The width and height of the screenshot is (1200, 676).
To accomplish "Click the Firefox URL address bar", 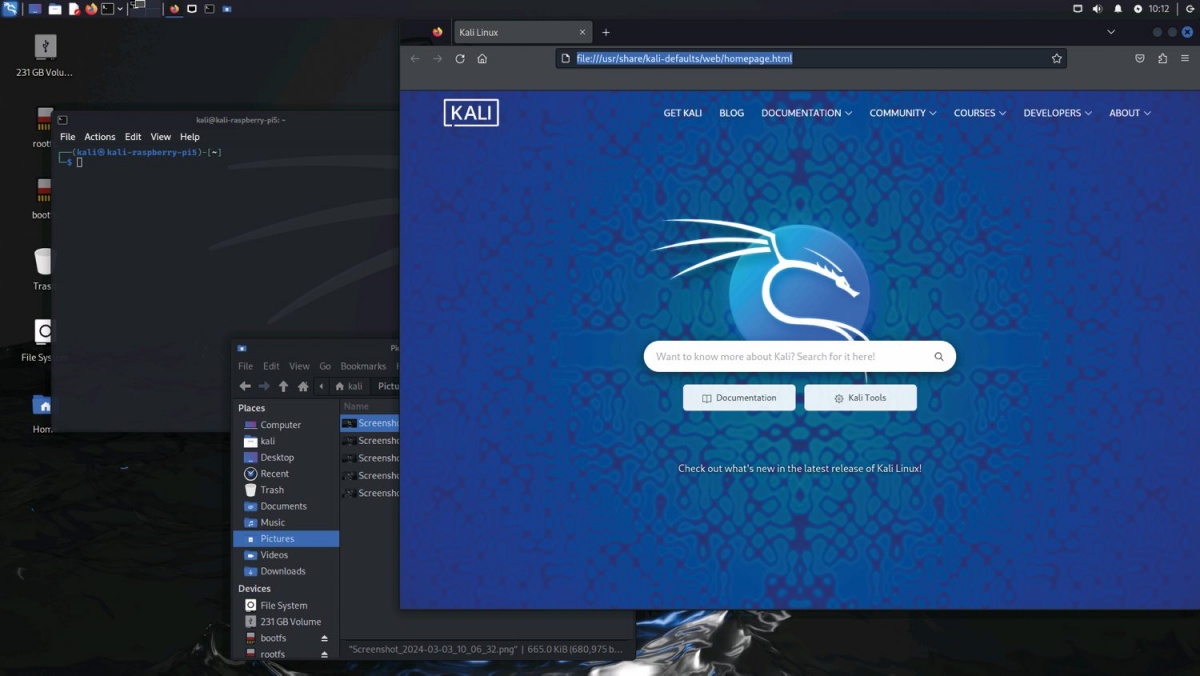I will click(x=810, y=59).
